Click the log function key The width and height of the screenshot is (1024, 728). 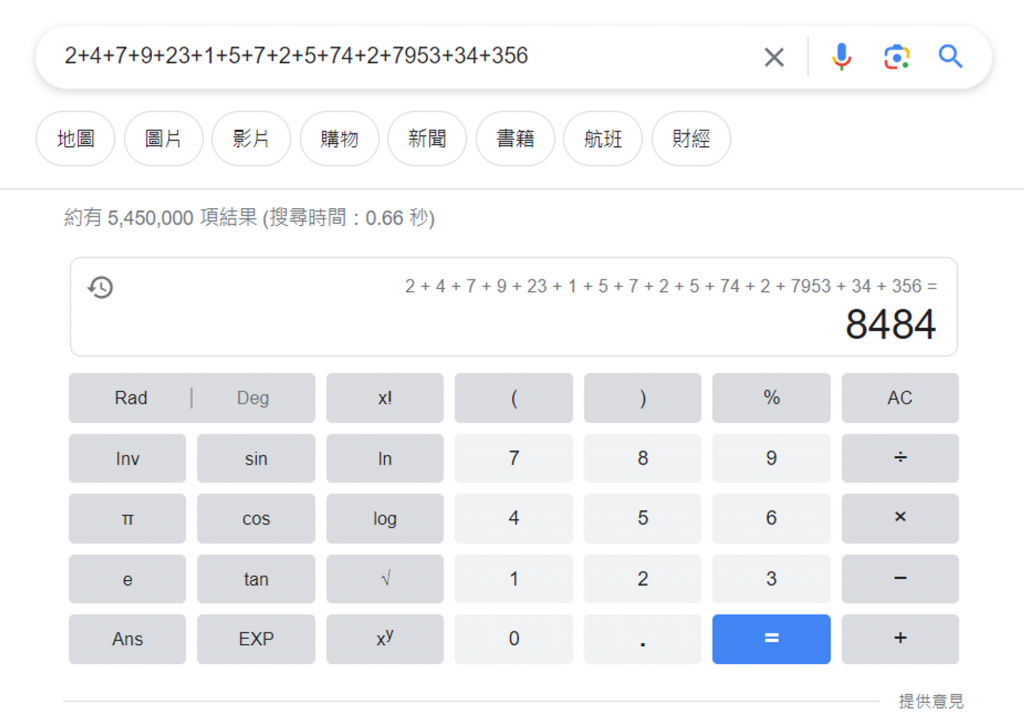point(385,518)
